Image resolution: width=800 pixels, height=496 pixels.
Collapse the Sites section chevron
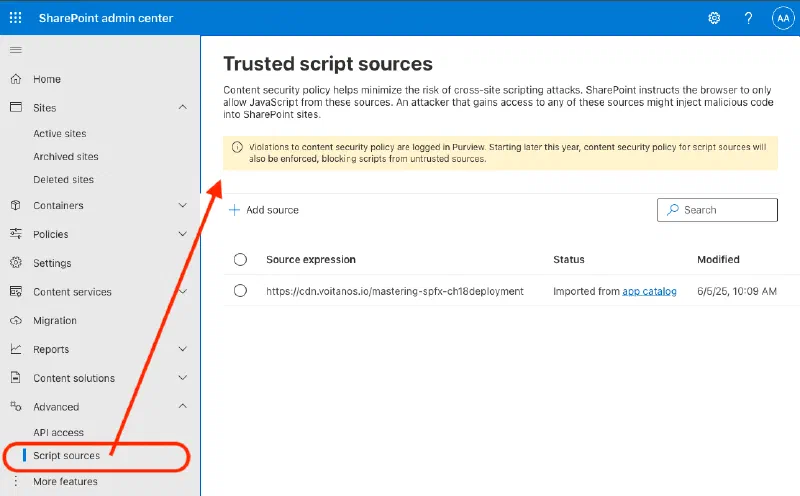pyautogui.click(x=183, y=107)
